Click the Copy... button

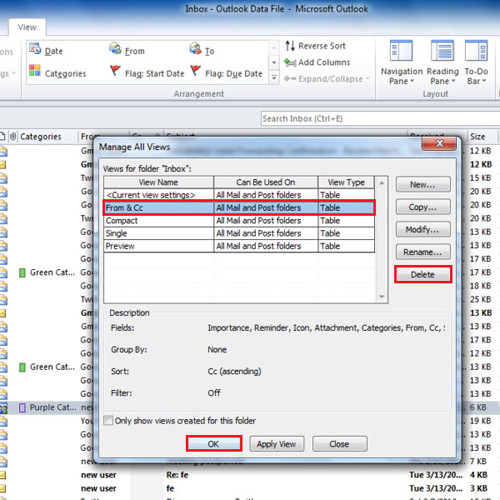coord(423,207)
